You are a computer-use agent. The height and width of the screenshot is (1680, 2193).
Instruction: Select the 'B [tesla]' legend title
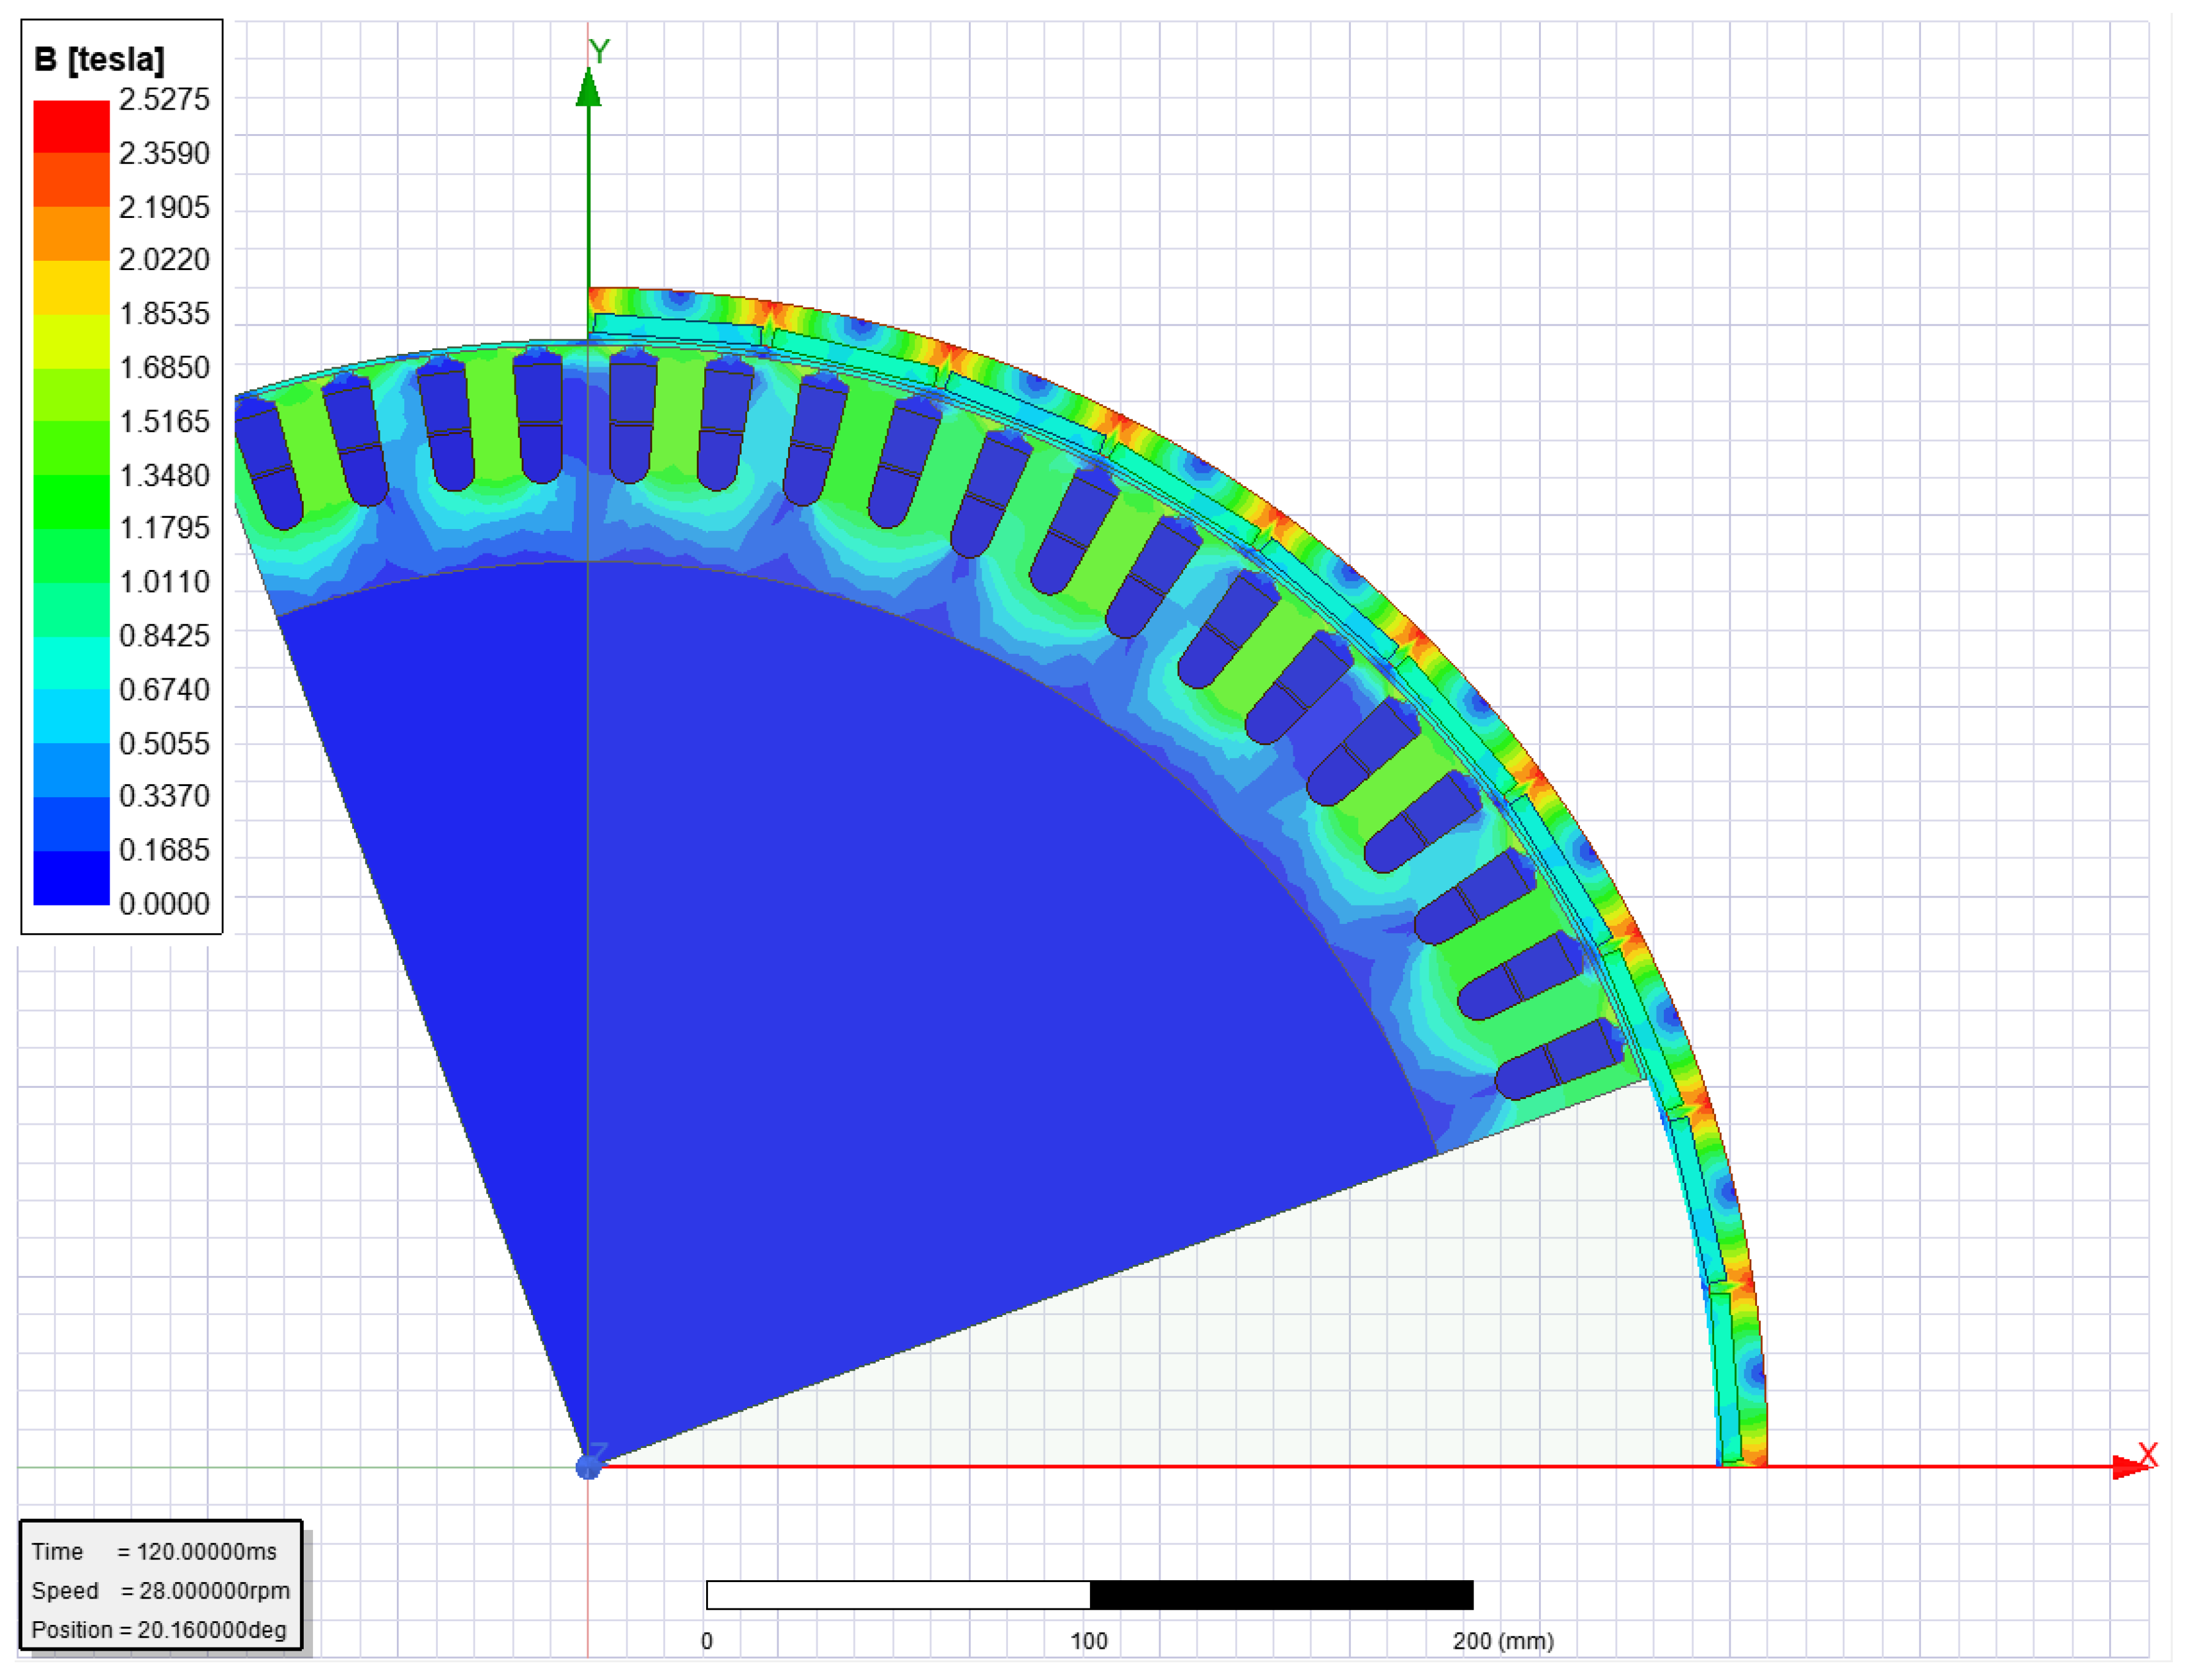(99, 60)
